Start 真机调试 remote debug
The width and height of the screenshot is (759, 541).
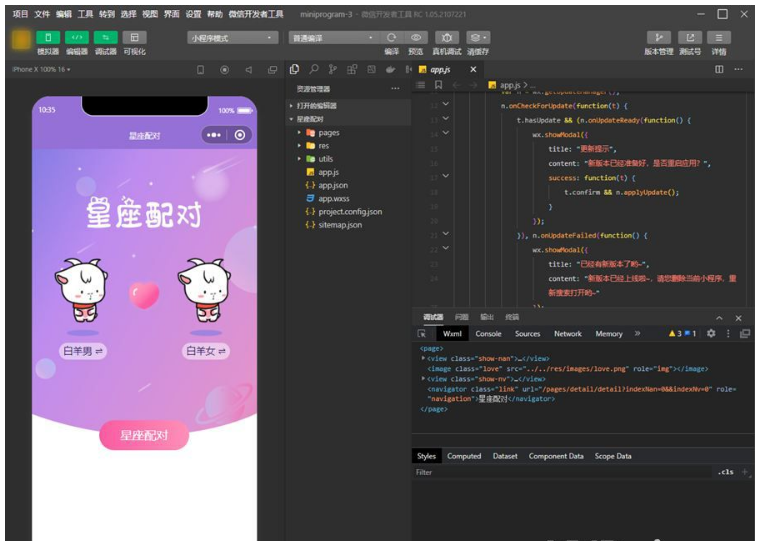[447, 38]
